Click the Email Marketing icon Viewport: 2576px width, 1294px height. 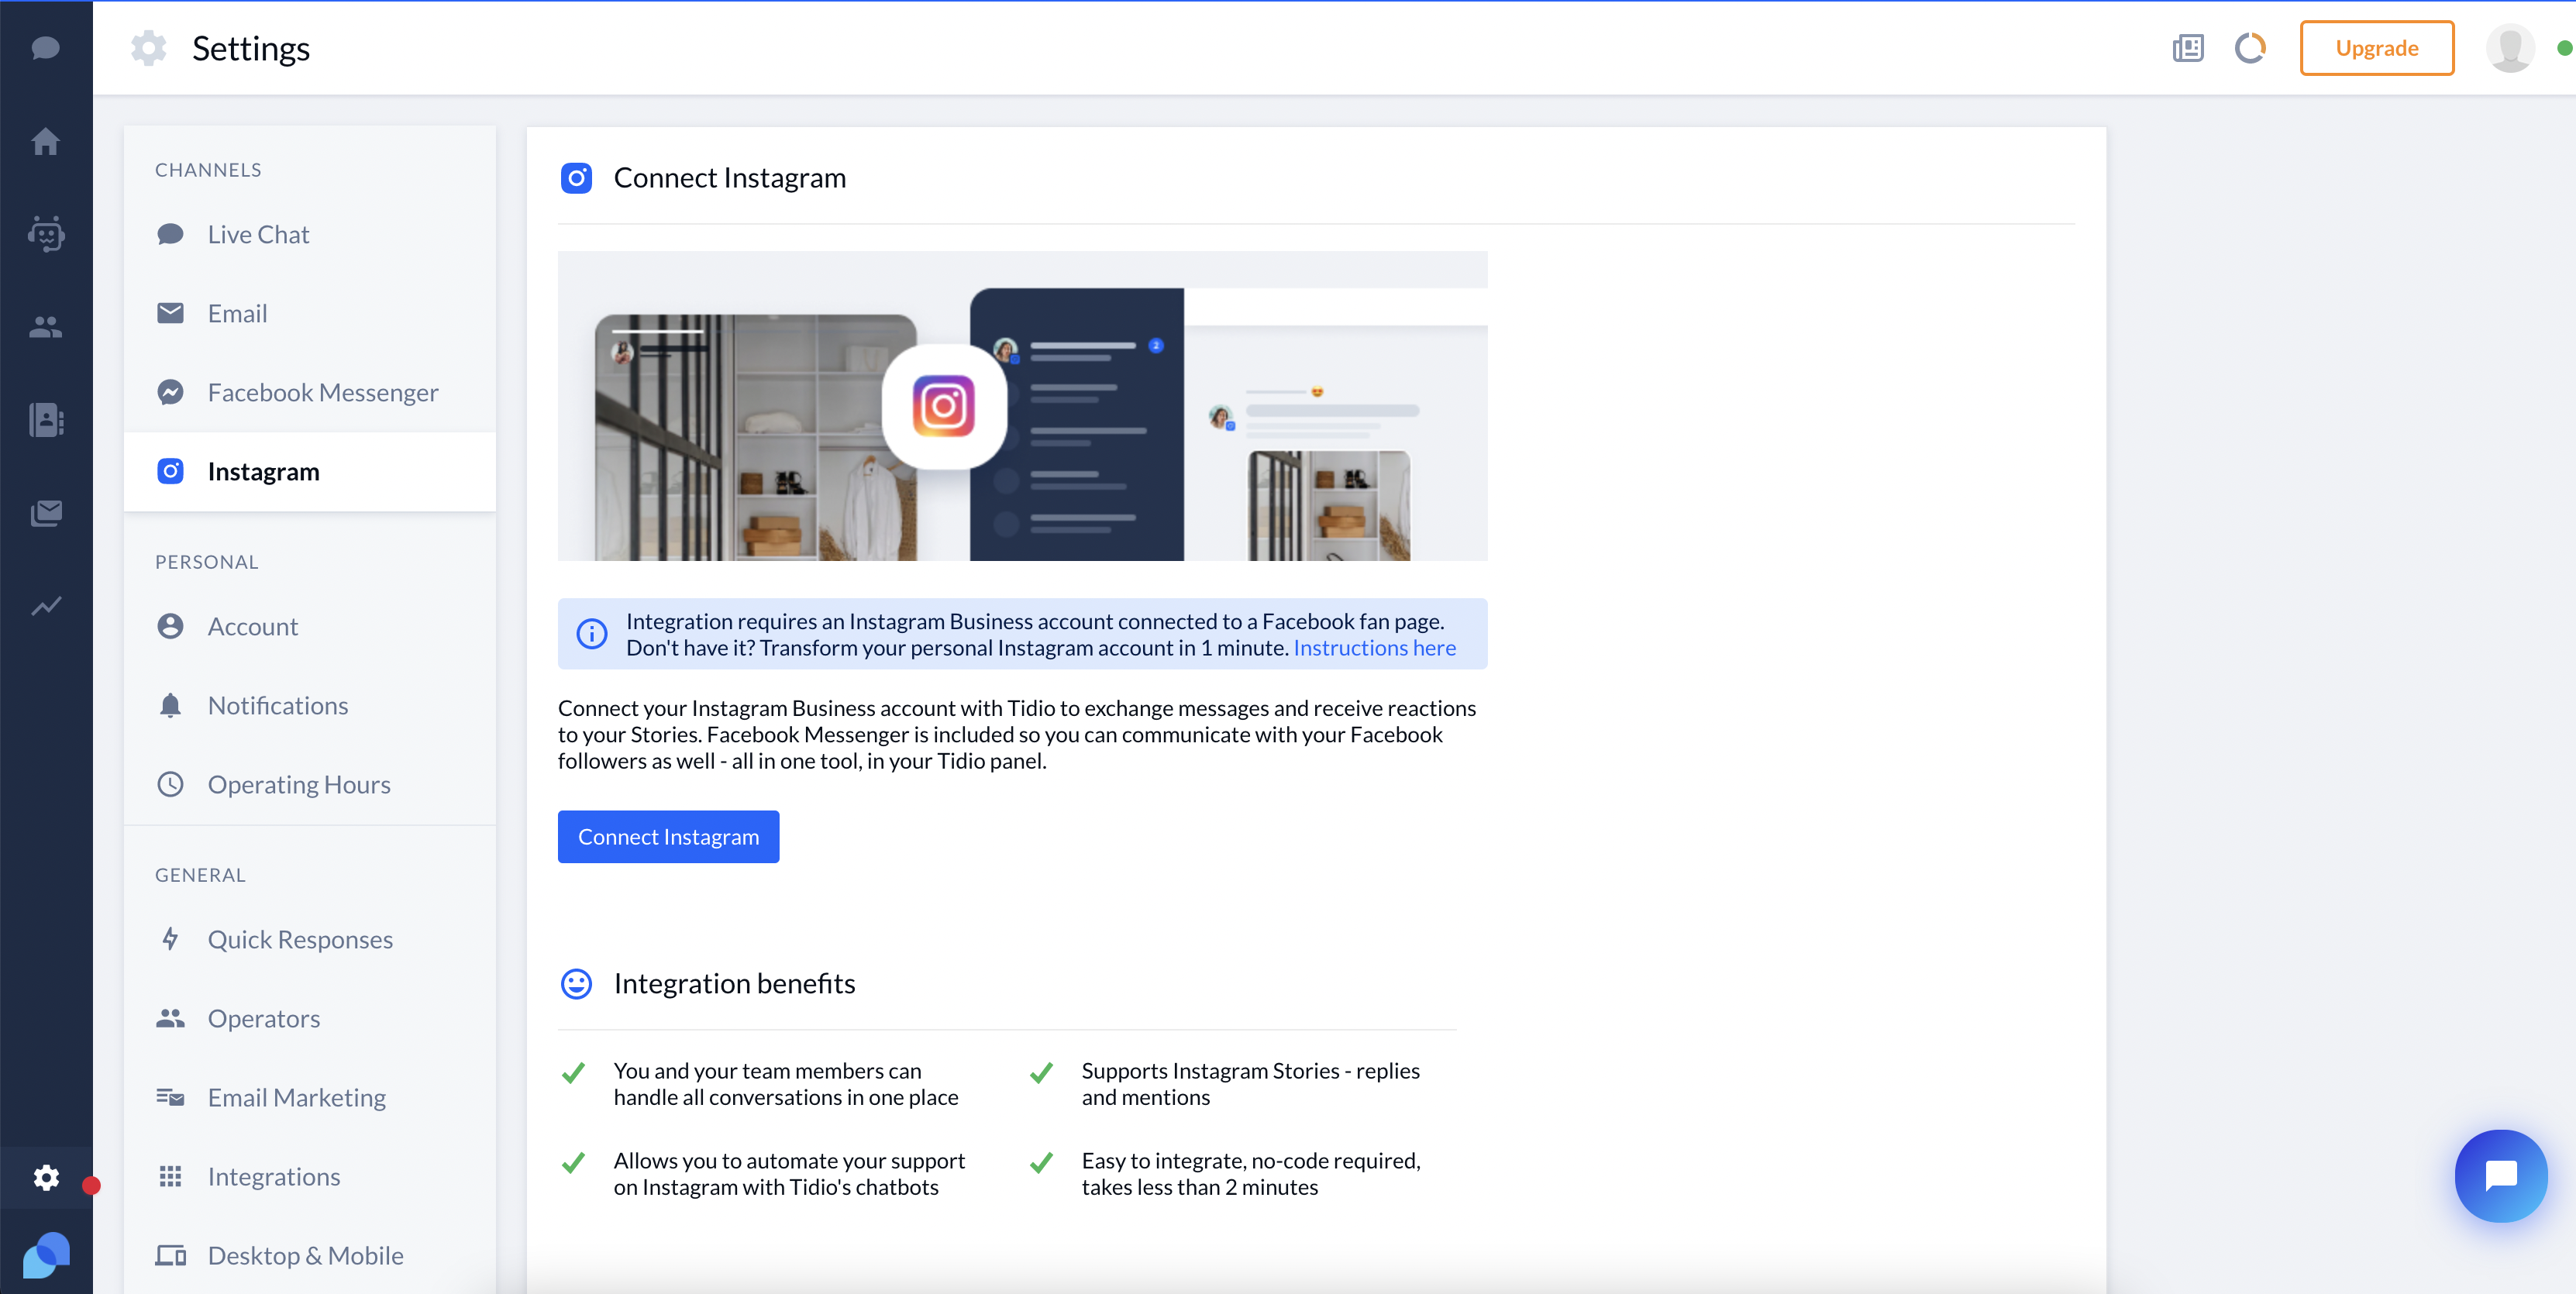pos(170,1097)
